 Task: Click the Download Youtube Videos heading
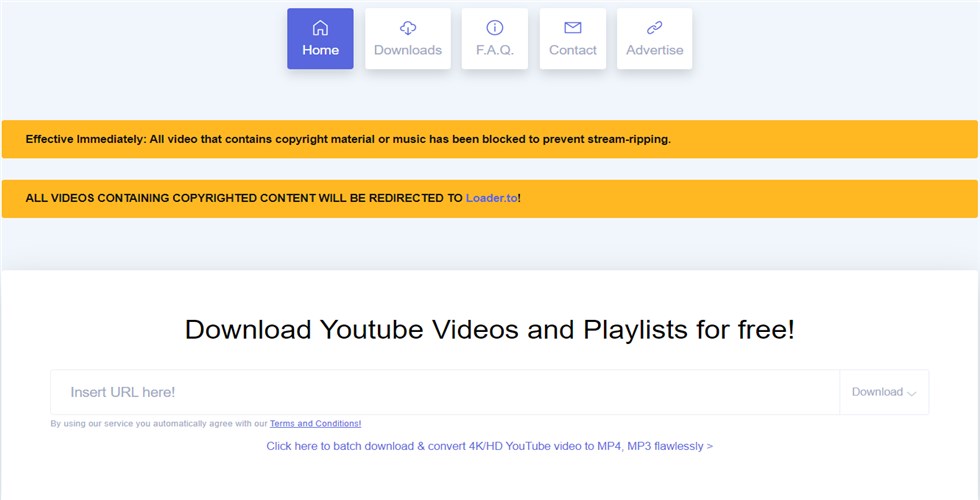pyautogui.click(x=489, y=329)
